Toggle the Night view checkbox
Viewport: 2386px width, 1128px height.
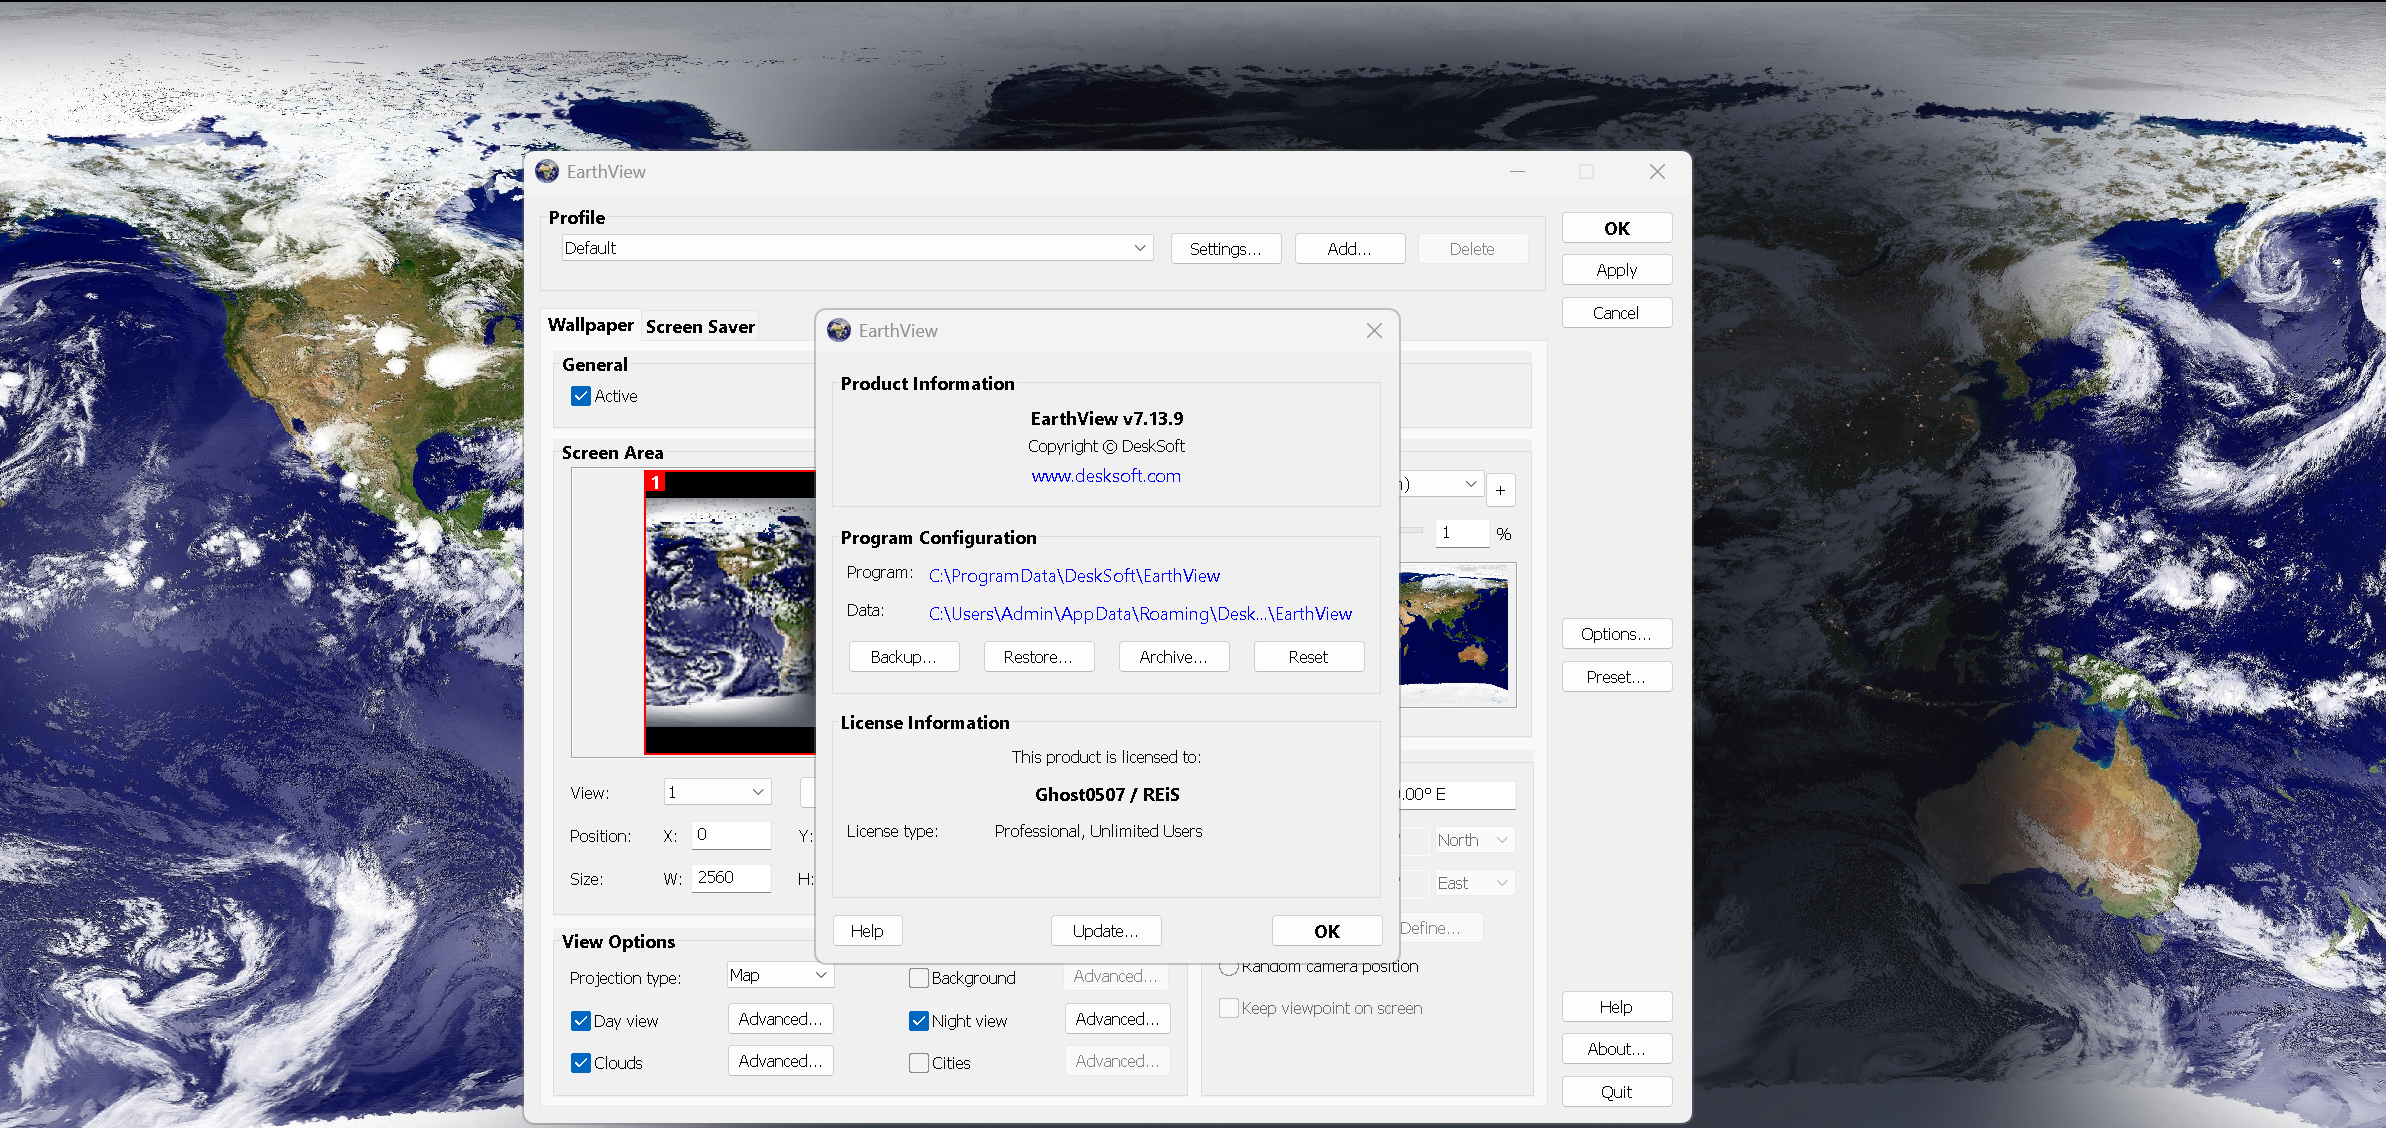click(x=919, y=1021)
